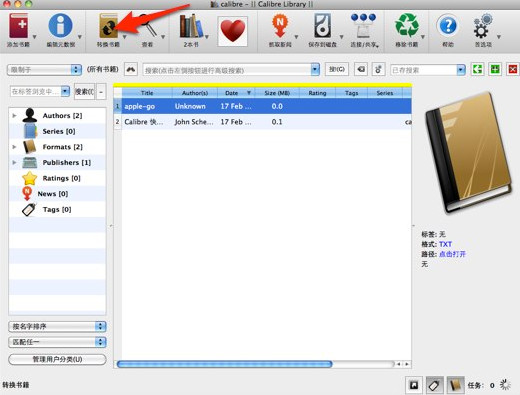Toggle book details panel button in status bar

(456, 385)
